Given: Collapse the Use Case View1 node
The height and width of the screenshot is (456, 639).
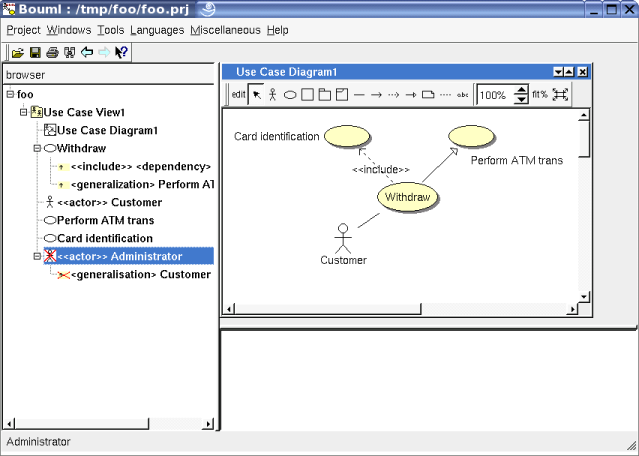Looking at the screenshot, I should [24, 112].
